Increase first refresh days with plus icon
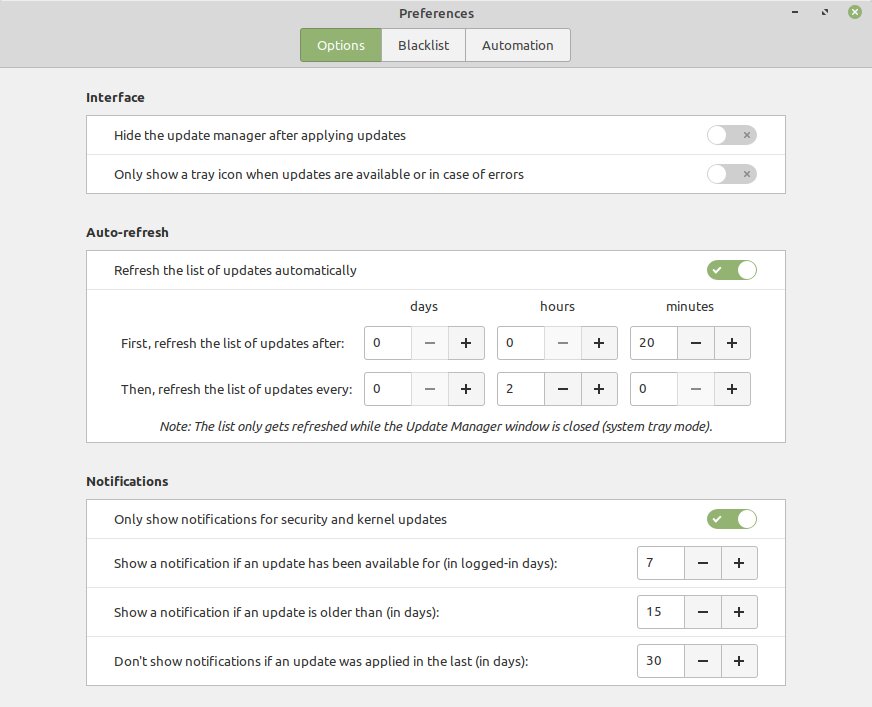This screenshot has height=707, width=872. click(466, 343)
